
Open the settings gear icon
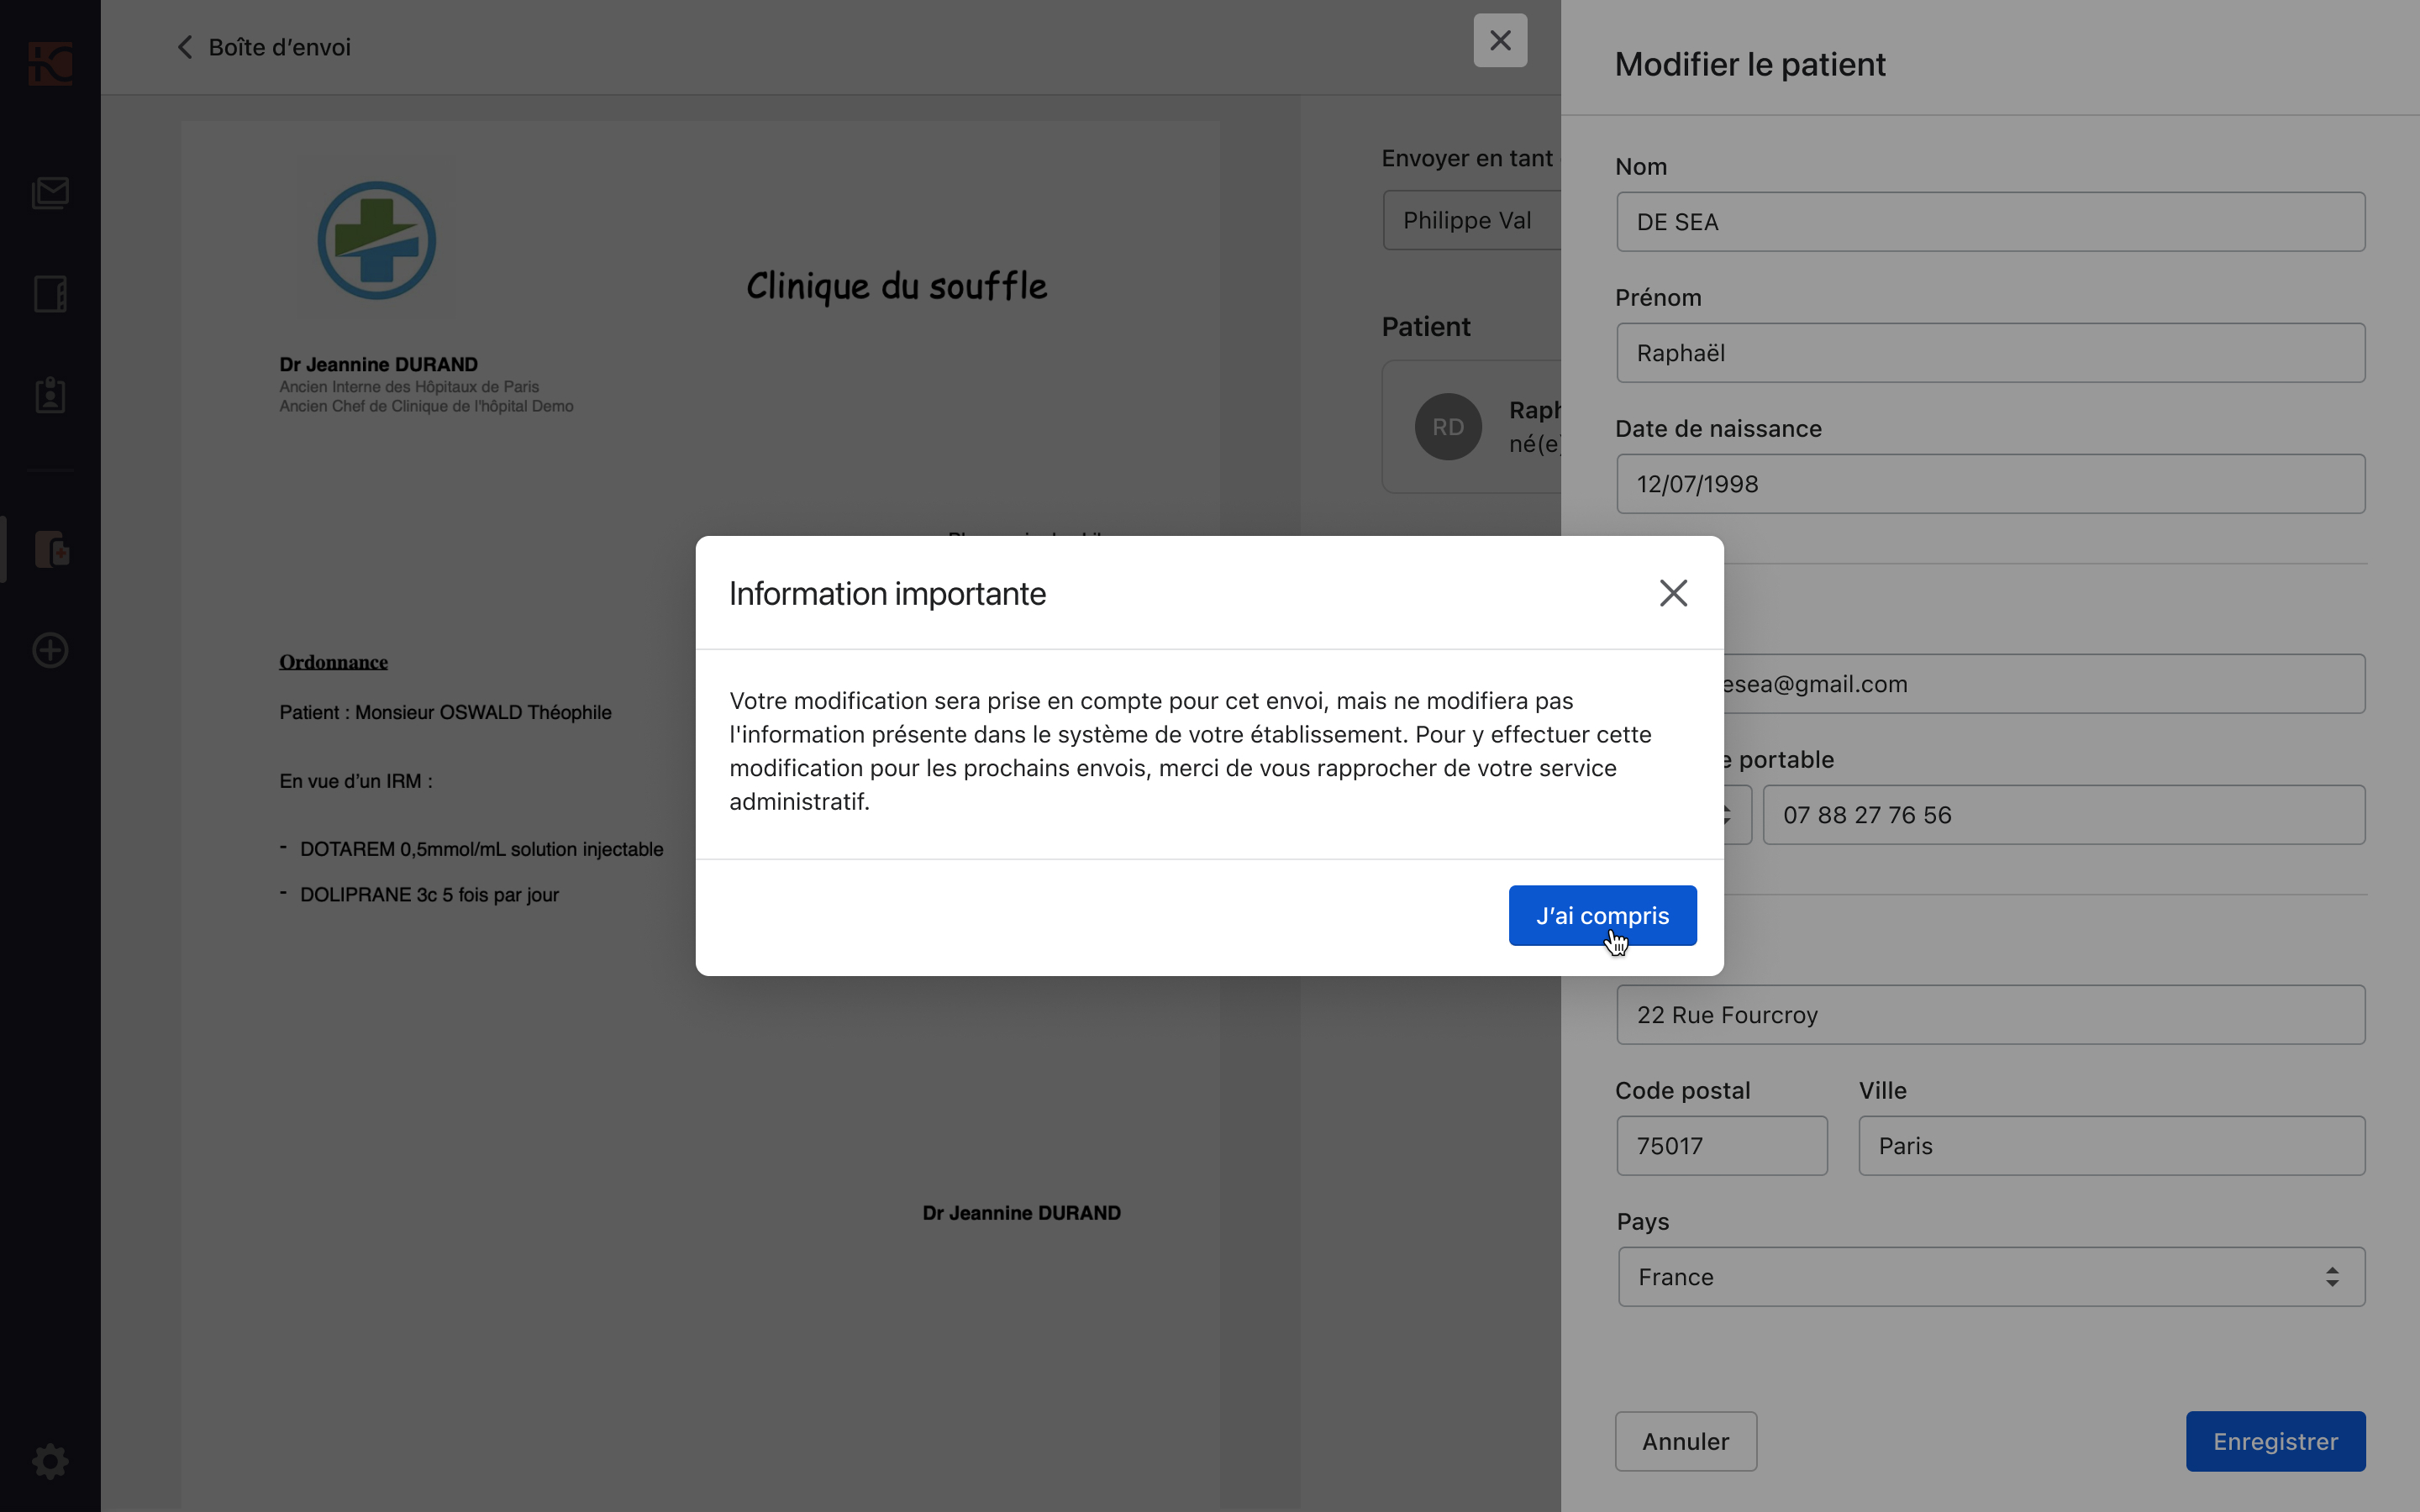coord(50,1461)
